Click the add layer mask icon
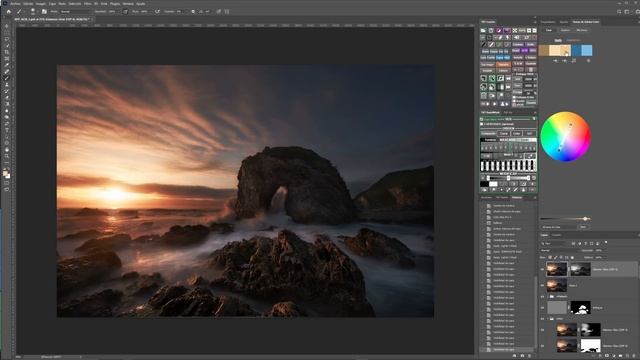 pos(607,356)
